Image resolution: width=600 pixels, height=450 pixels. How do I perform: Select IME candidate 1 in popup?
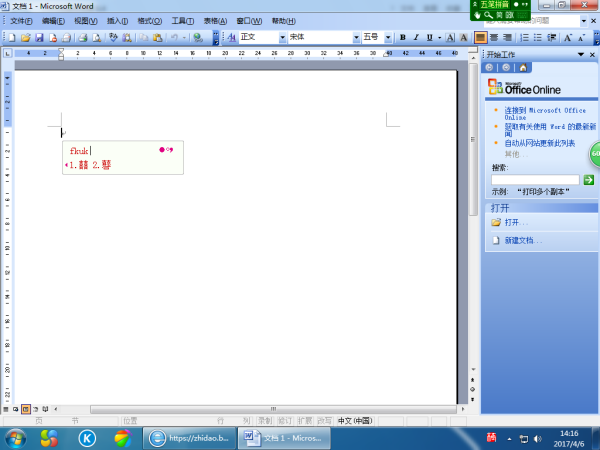point(79,165)
